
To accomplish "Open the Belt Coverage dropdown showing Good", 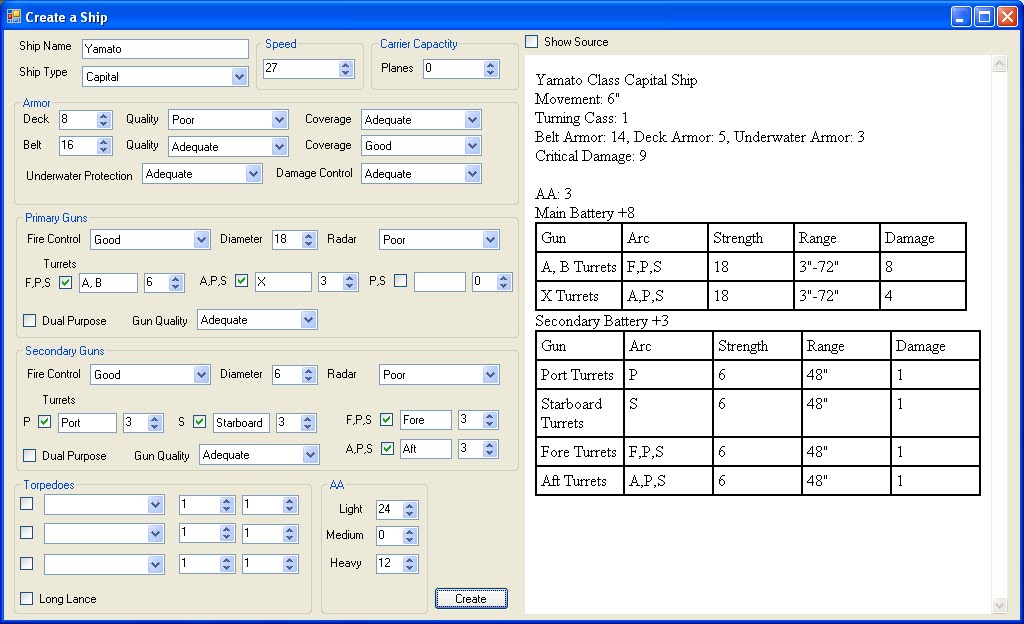I will pos(473,146).
